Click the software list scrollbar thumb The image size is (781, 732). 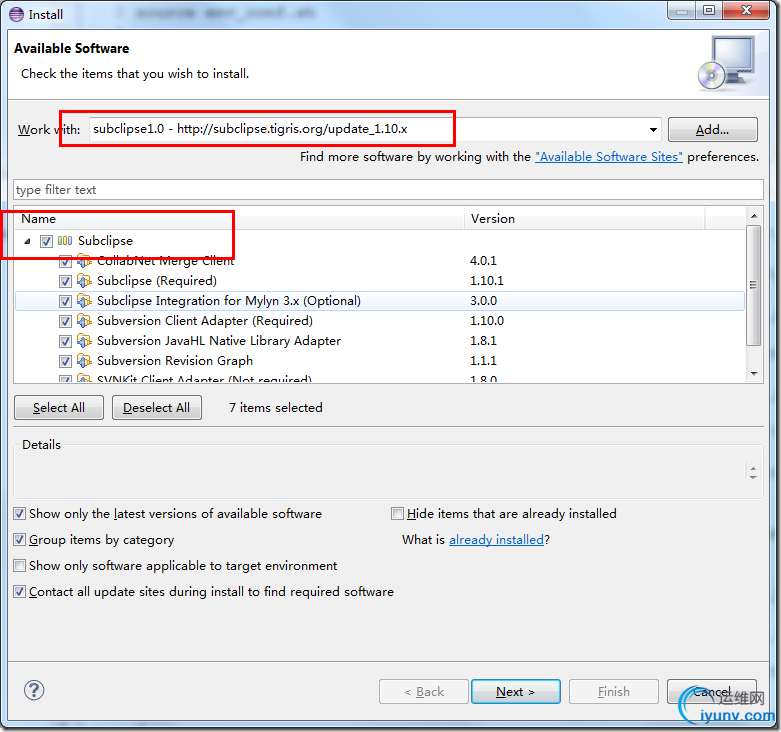754,285
